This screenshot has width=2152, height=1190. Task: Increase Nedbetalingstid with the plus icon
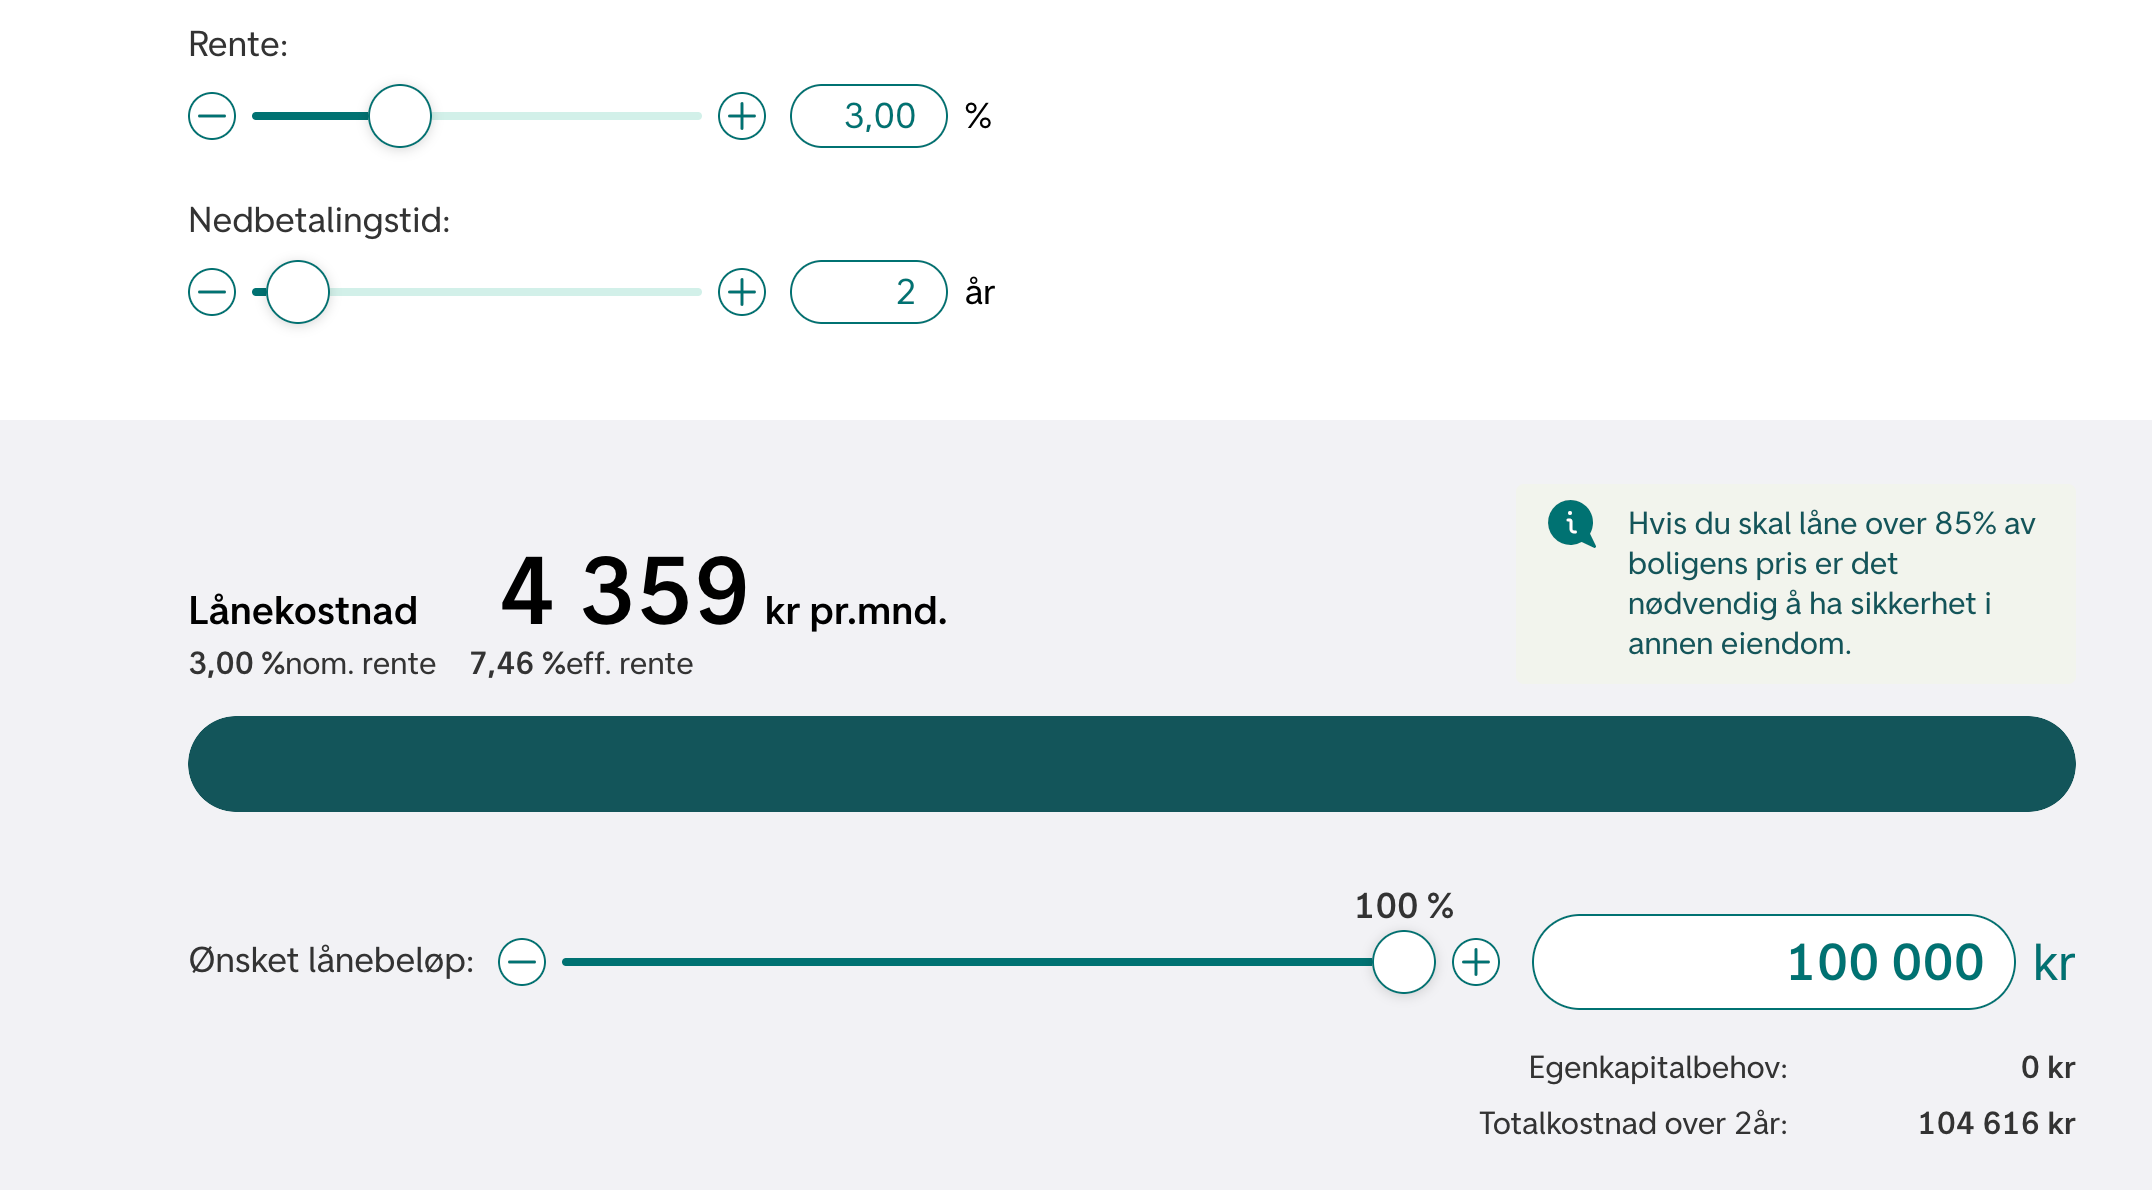[x=742, y=292]
